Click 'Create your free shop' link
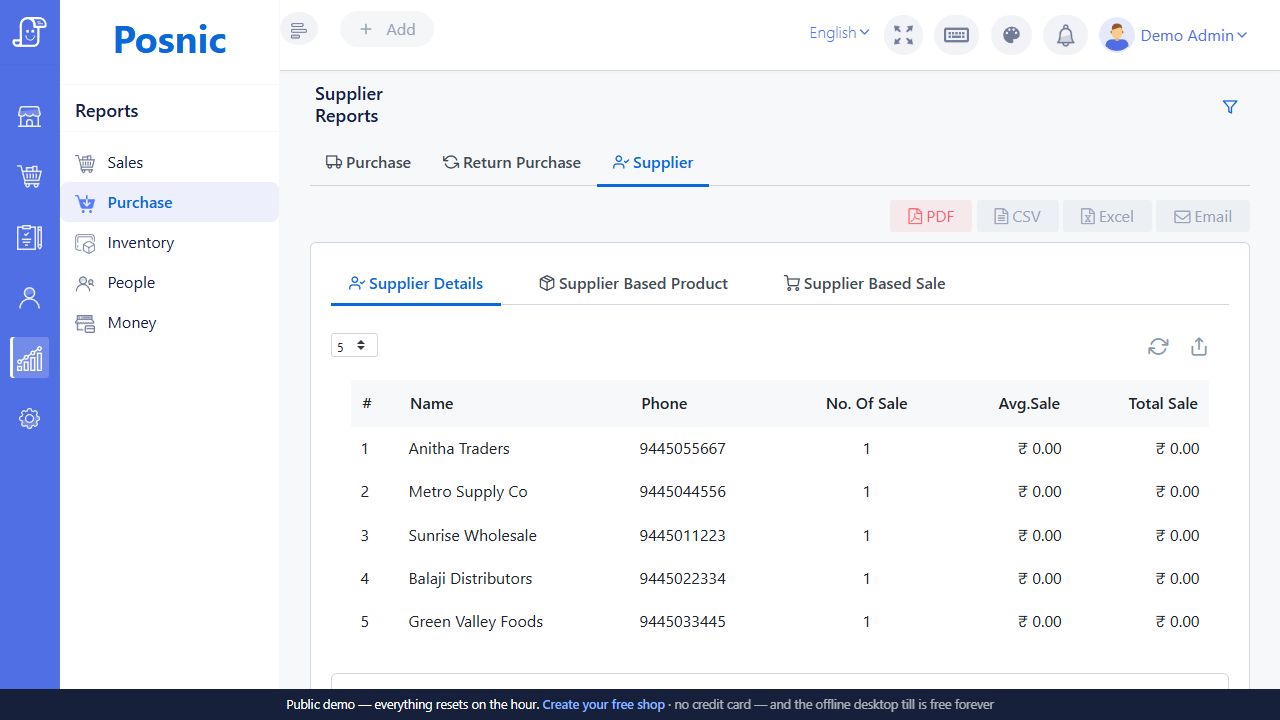This screenshot has width=1280, height=720. click(x=604, y=704)
